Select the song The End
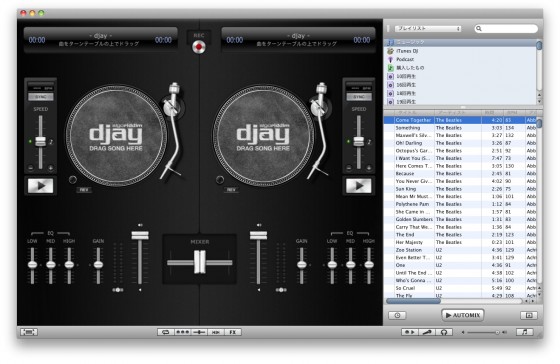The image size is (560, 364). click(460, 235)
